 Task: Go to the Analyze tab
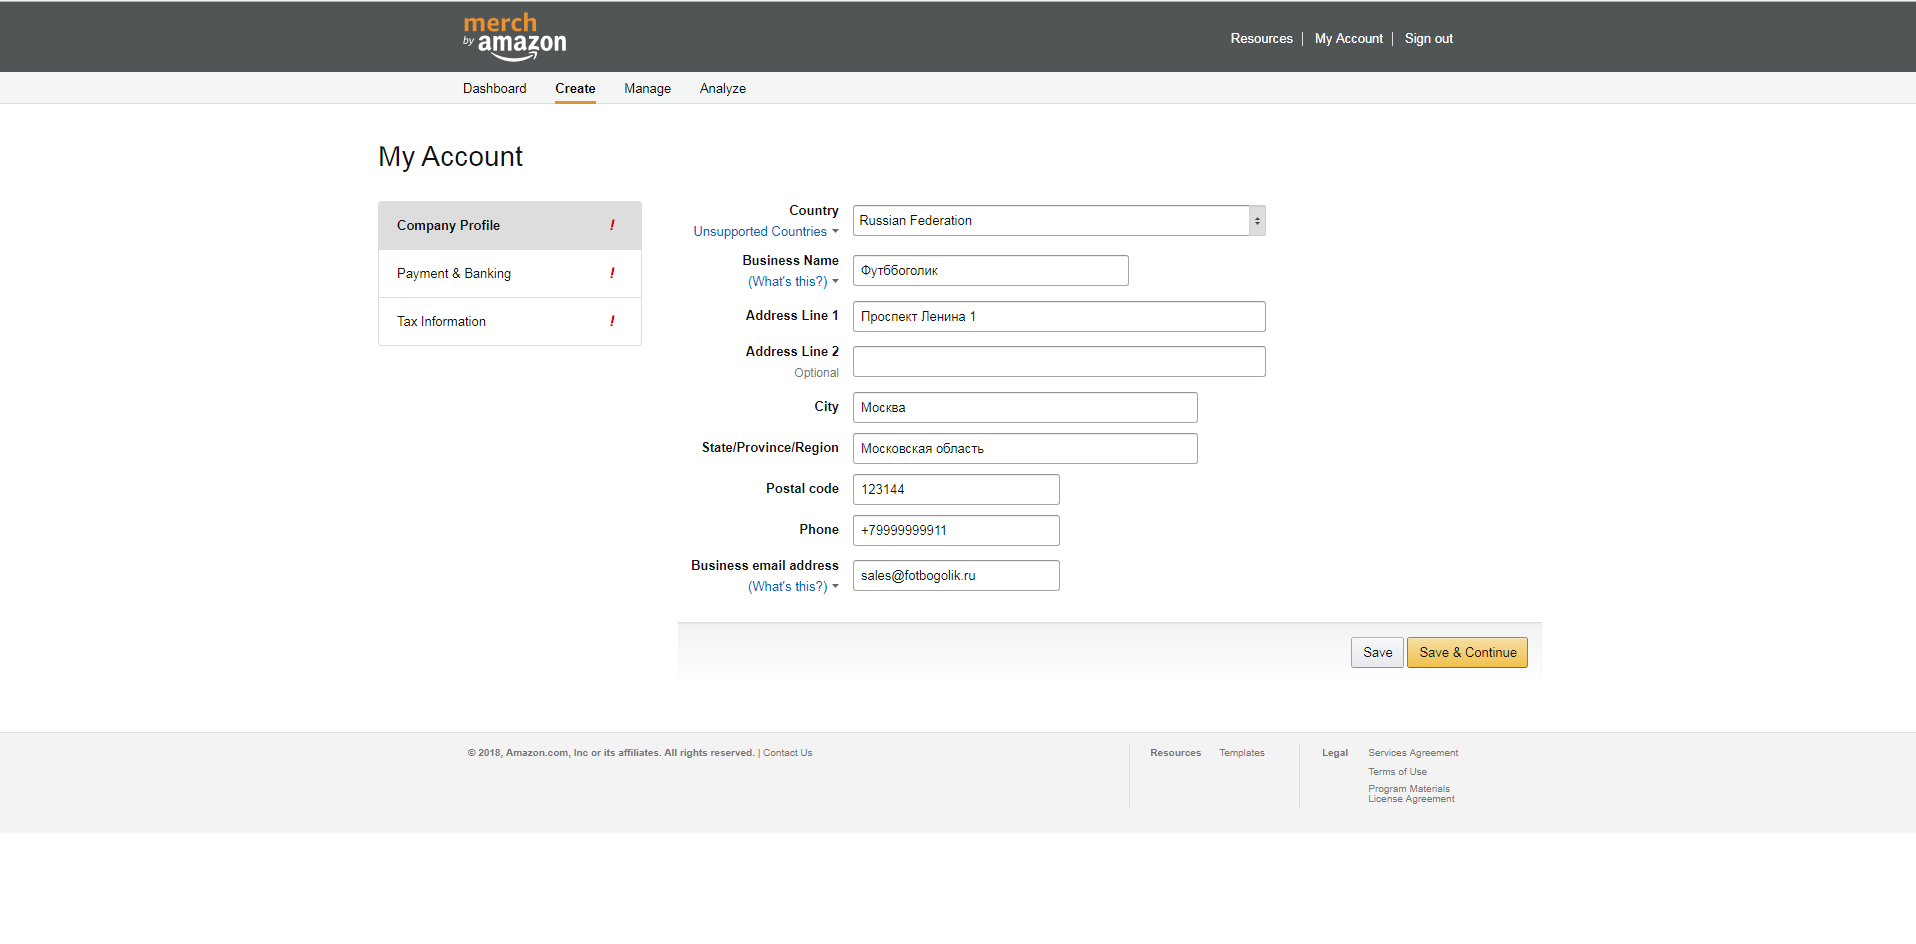pyautogui.click(x=722, y=88)
